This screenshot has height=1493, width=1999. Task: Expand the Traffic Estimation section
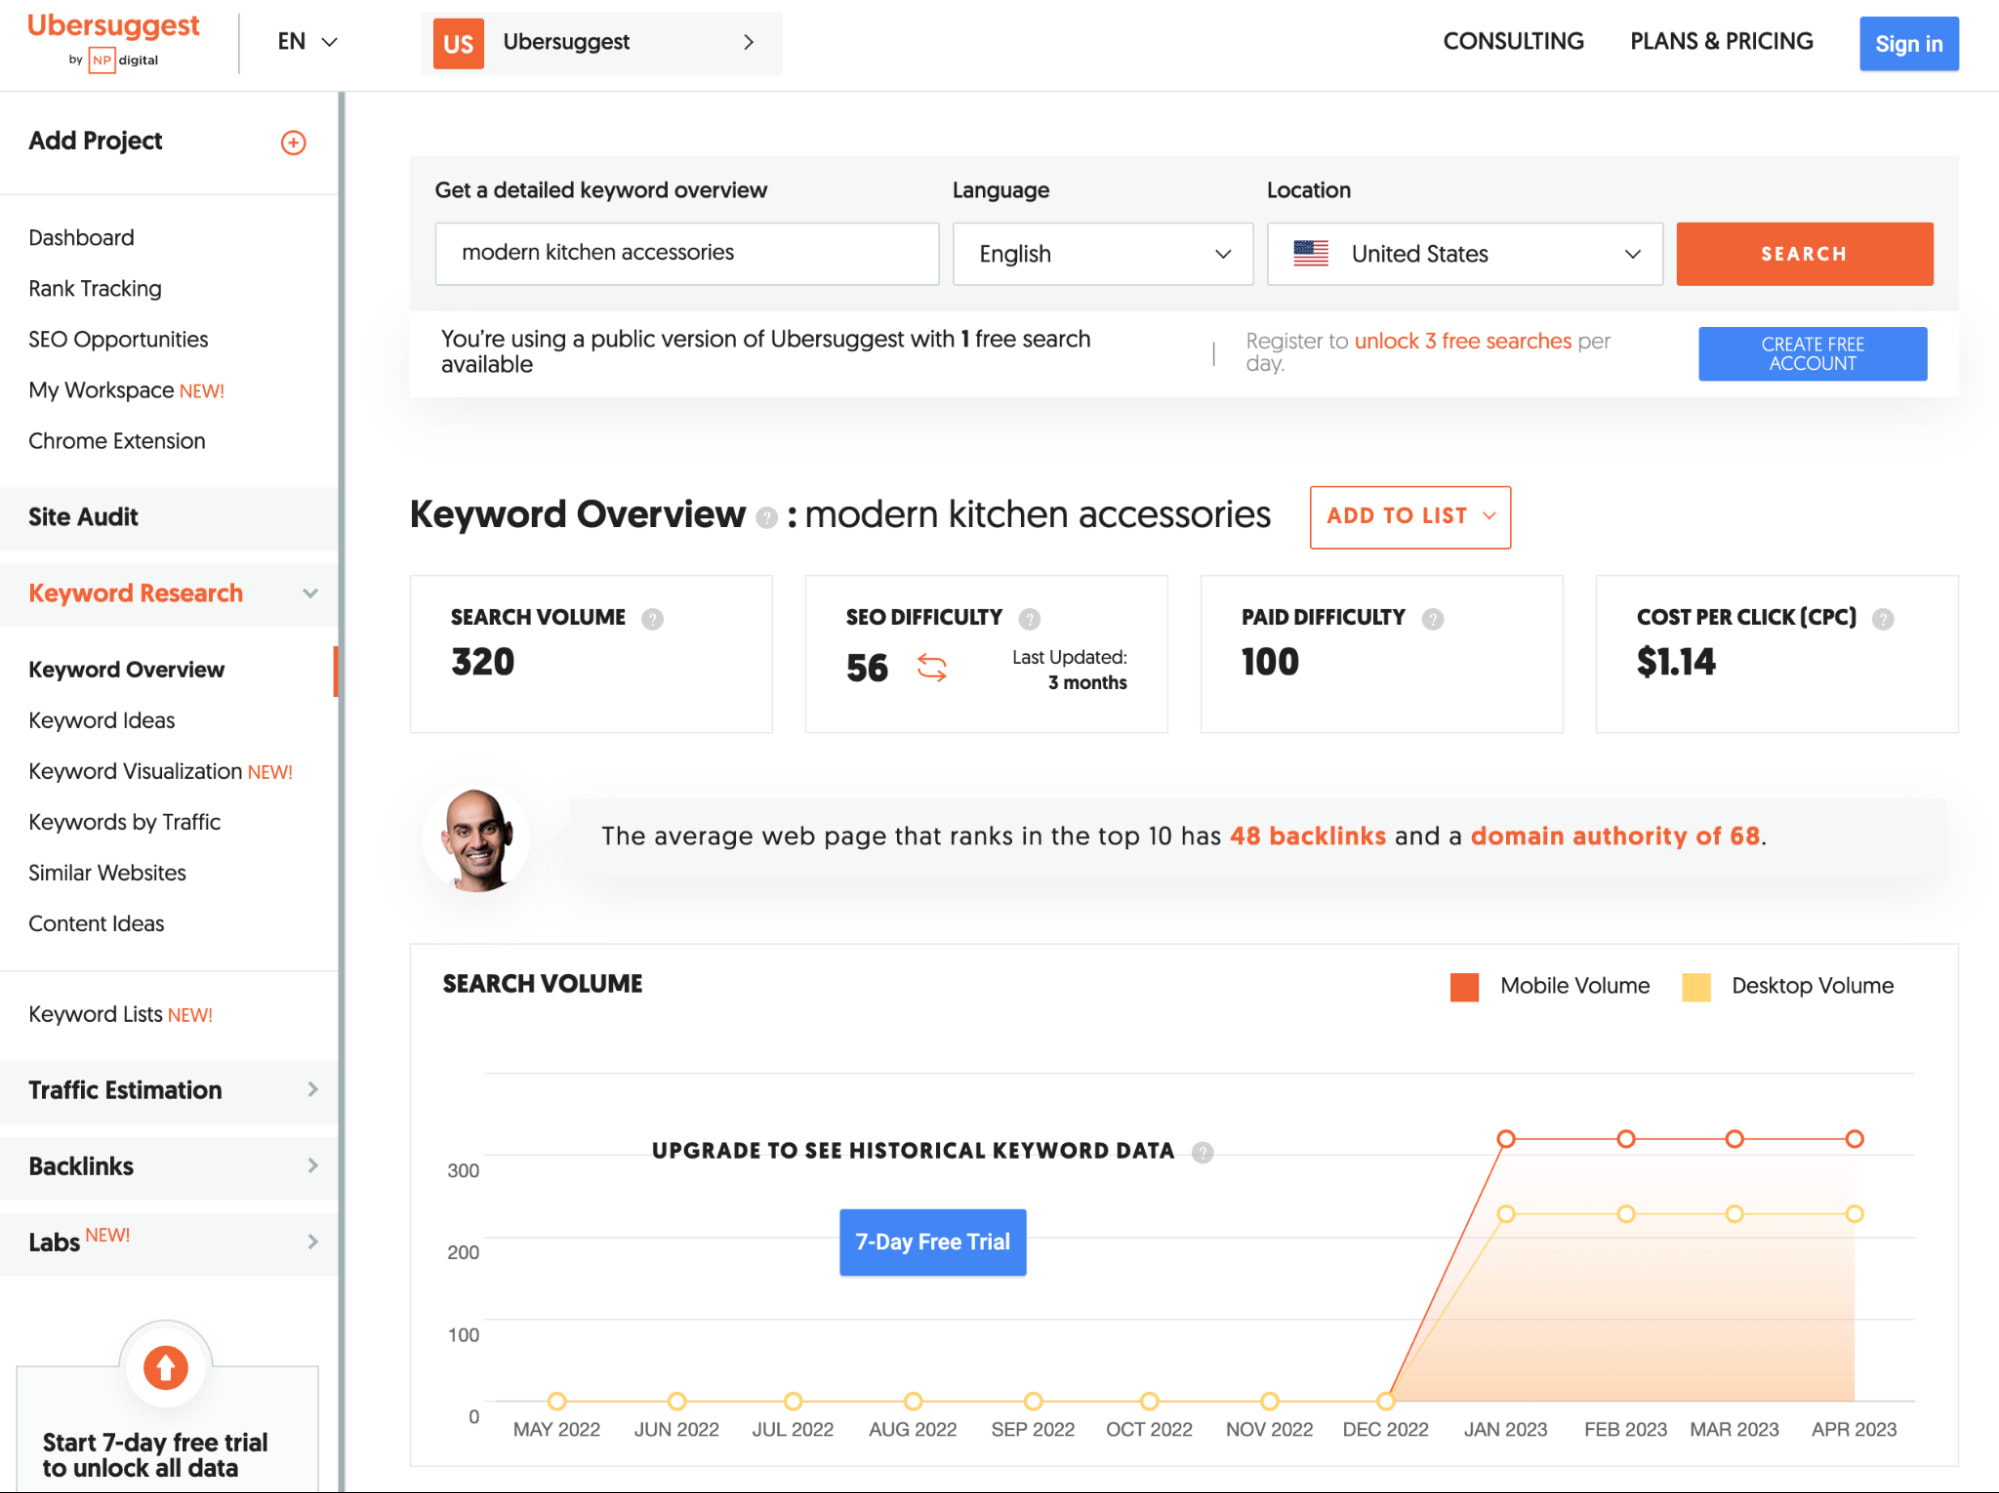[x=170, y=1090]
